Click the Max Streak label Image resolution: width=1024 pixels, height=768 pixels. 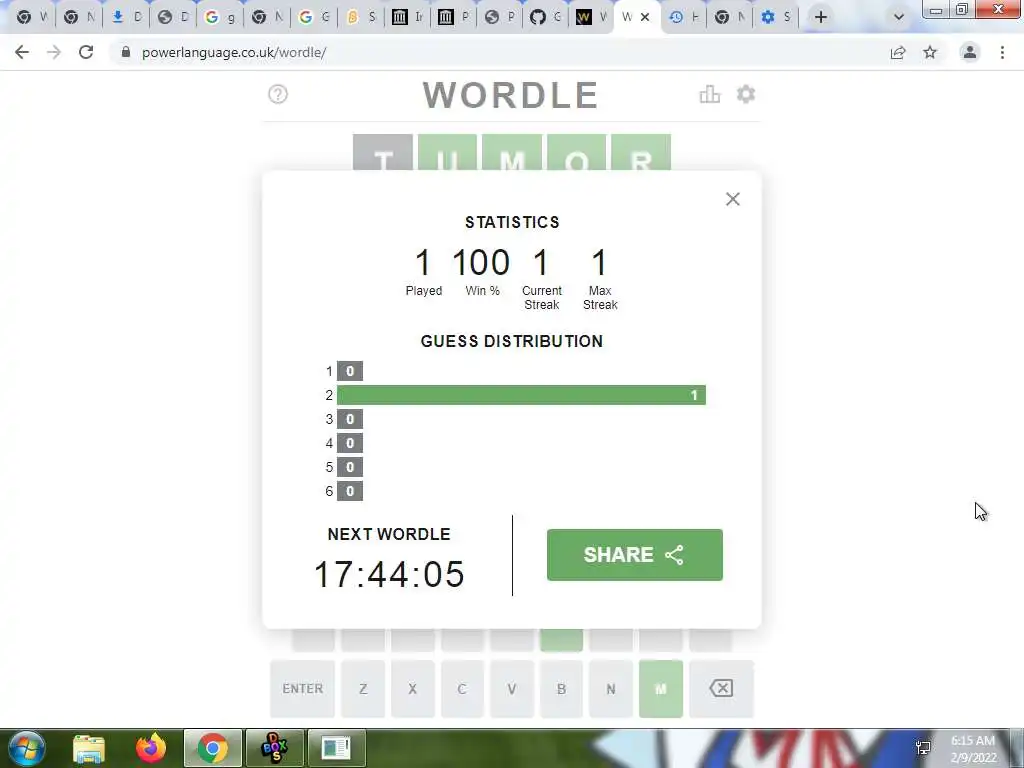pos(600,298)
